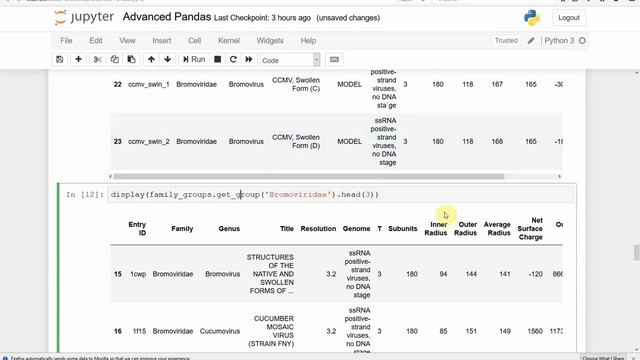Click the Resolution column header

pyautogui.click(x=318, y=229)
